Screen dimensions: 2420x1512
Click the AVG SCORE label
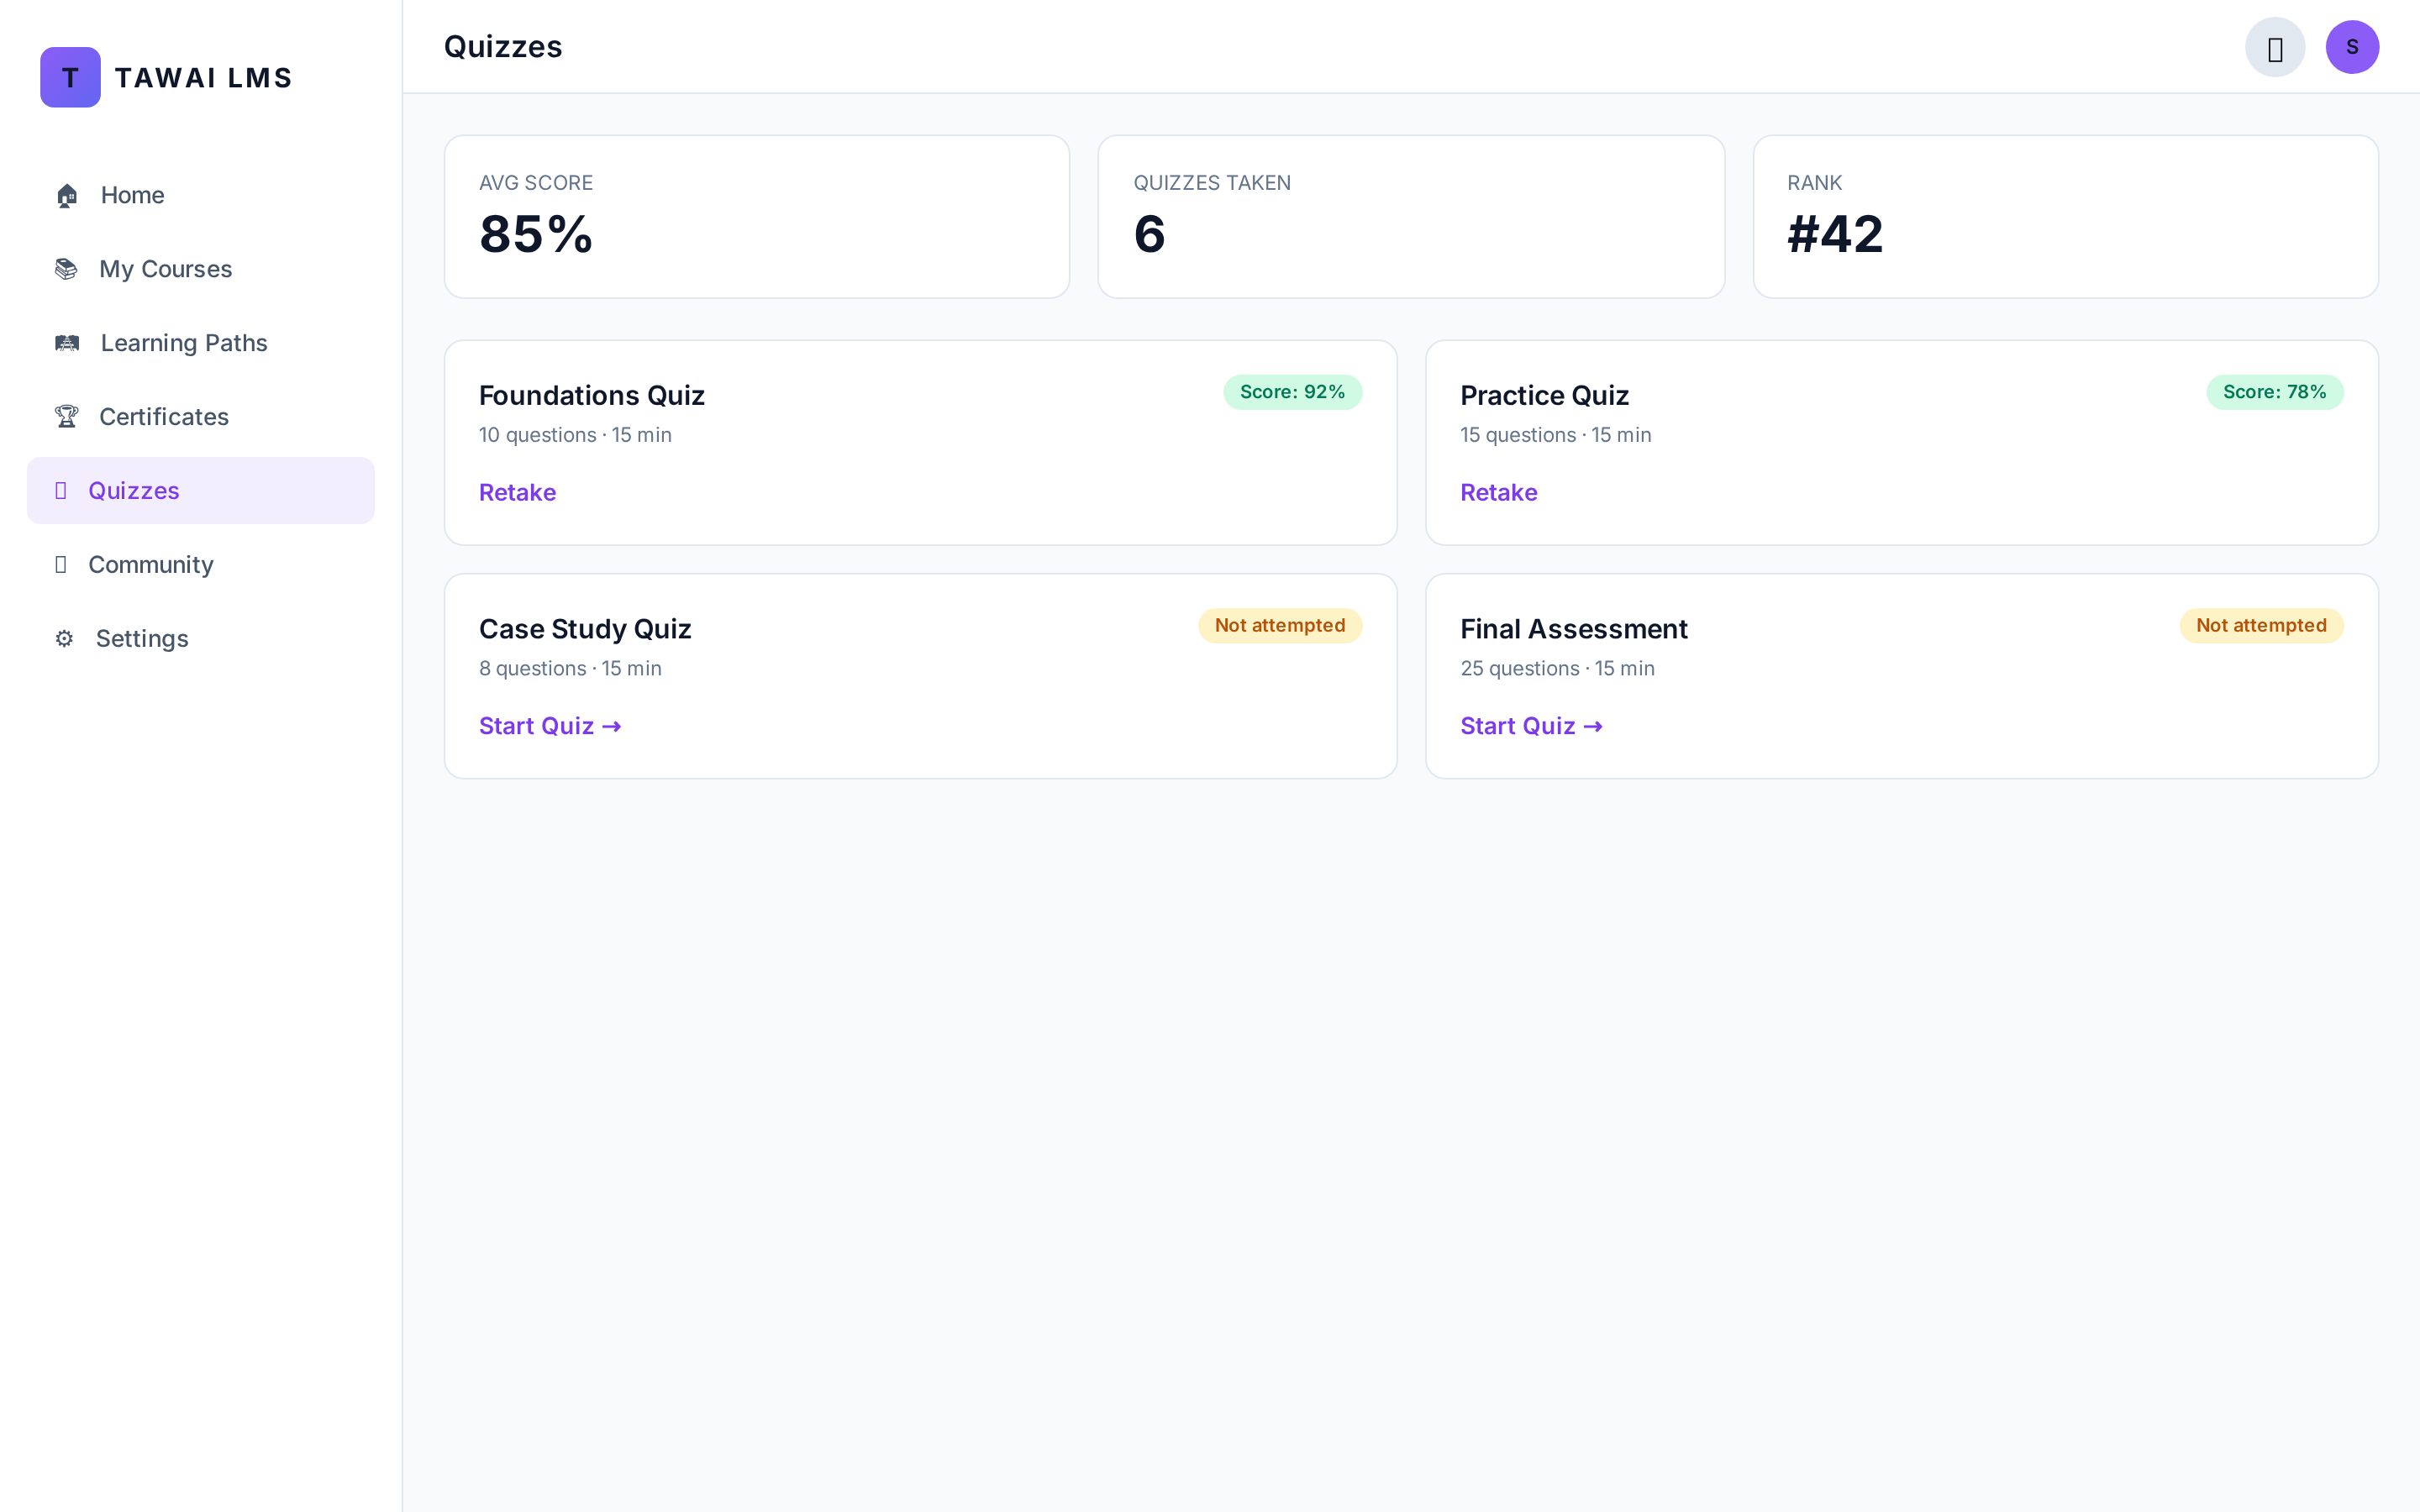pos(536,183)
